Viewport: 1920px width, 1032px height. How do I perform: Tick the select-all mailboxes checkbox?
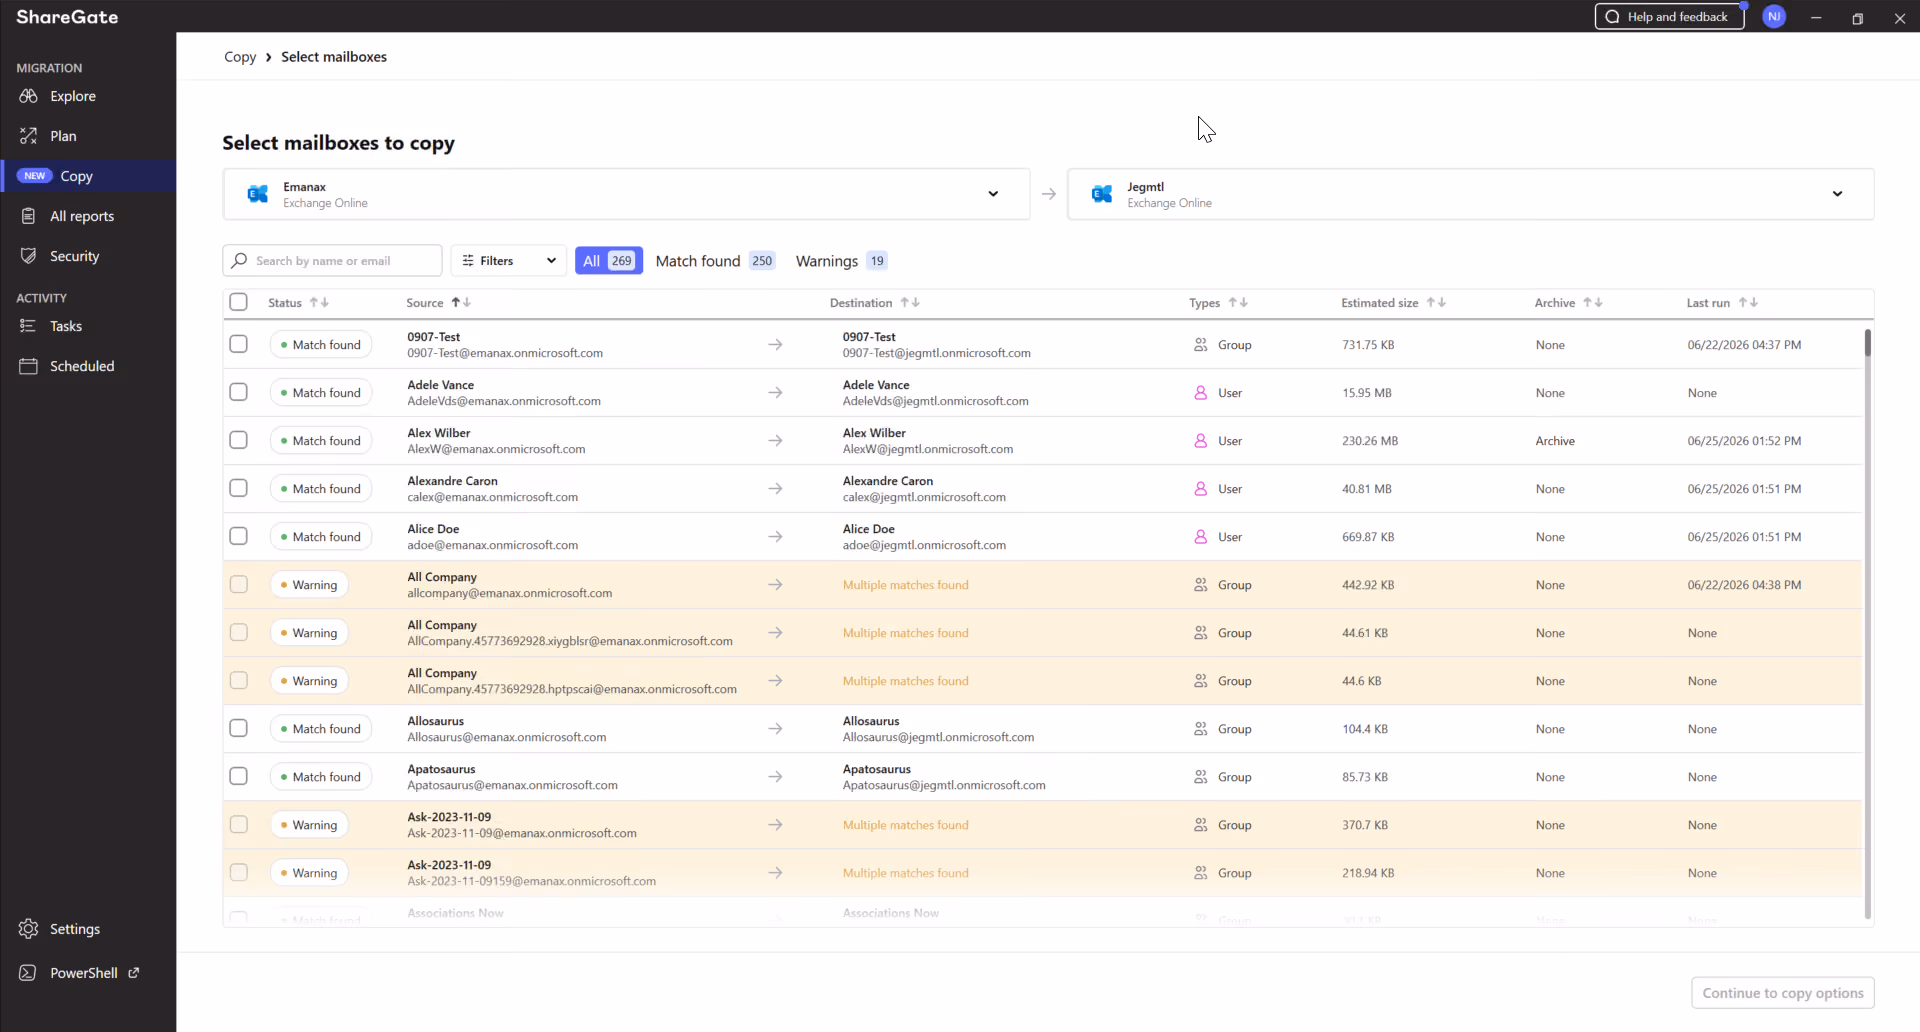[x=238, y=302]
